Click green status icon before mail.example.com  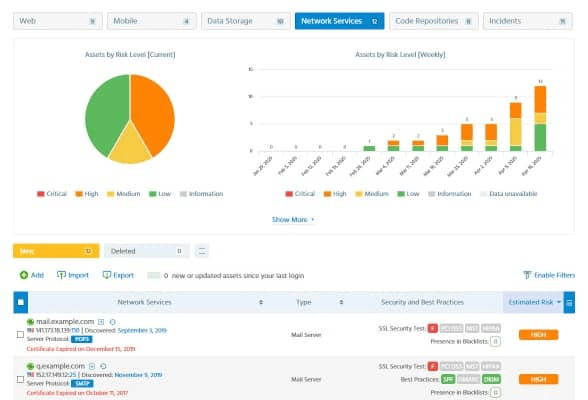pyautogui.click(x=30, y=322)
